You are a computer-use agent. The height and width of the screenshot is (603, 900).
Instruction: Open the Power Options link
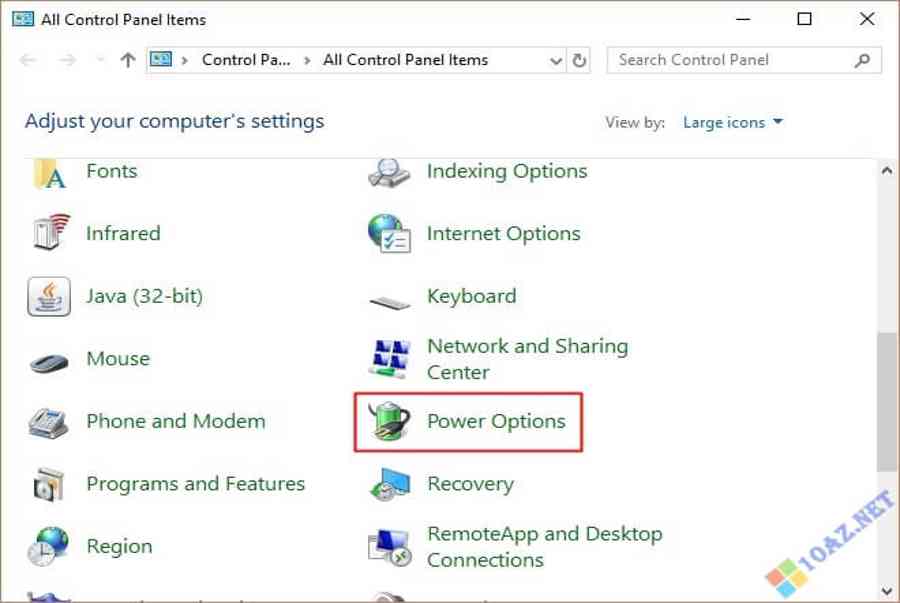[x=496, y=421]
